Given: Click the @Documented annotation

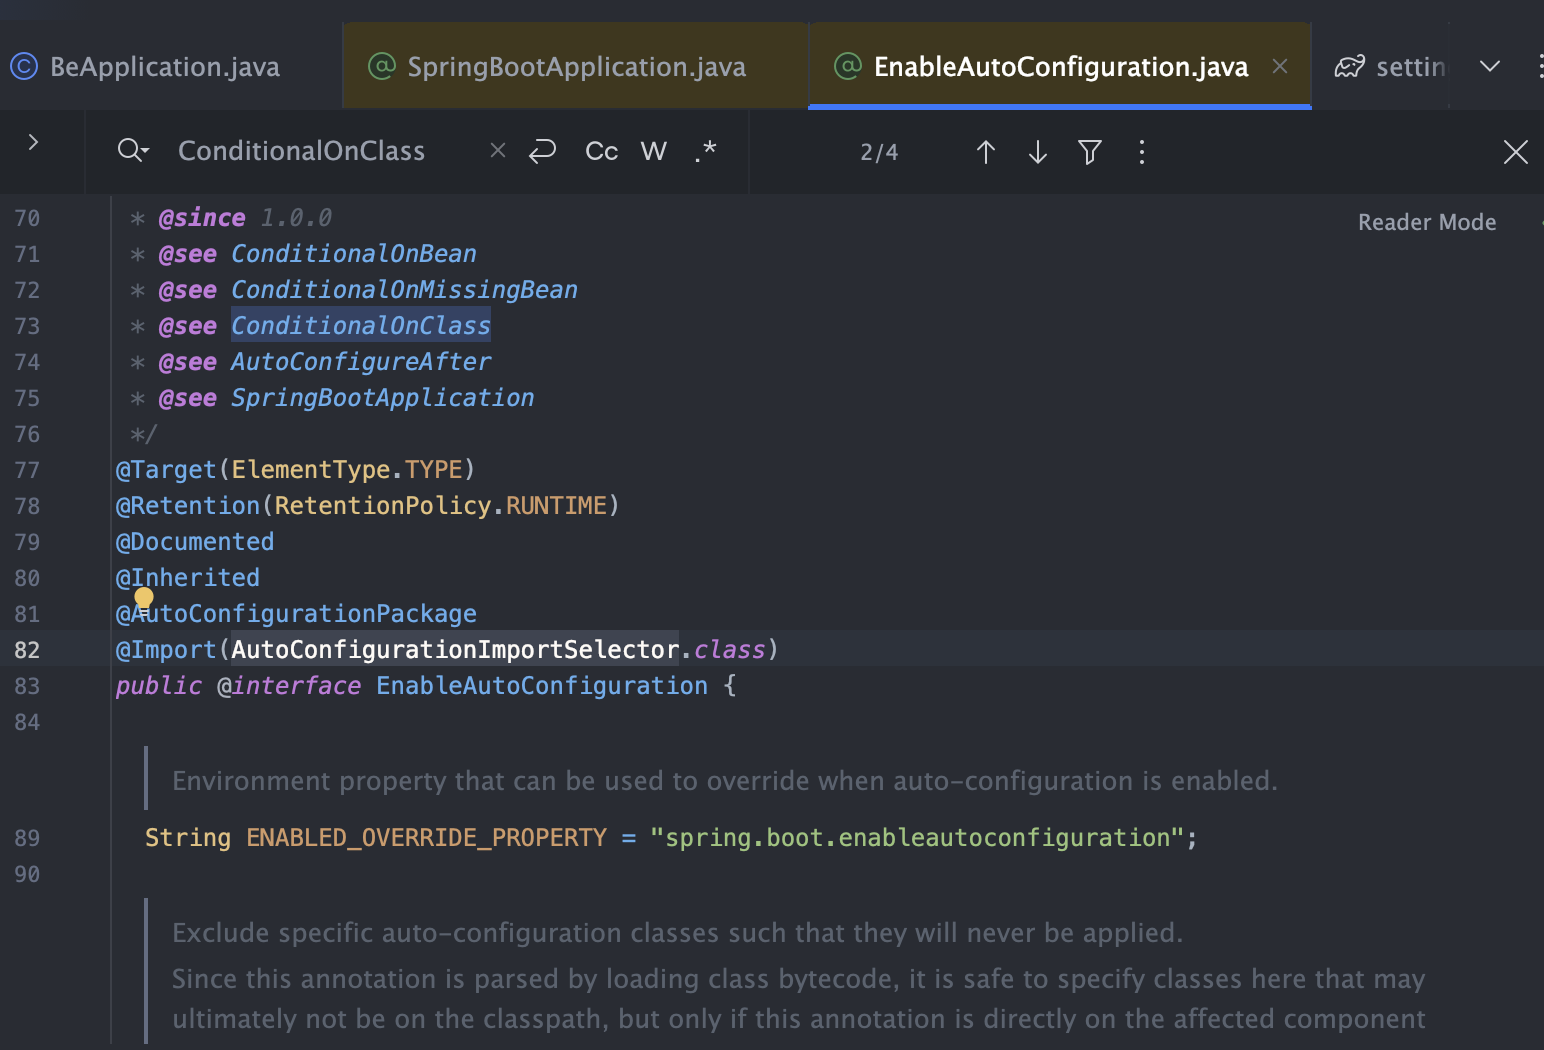Looking at the screenshot, I should [x=195, y=542].
